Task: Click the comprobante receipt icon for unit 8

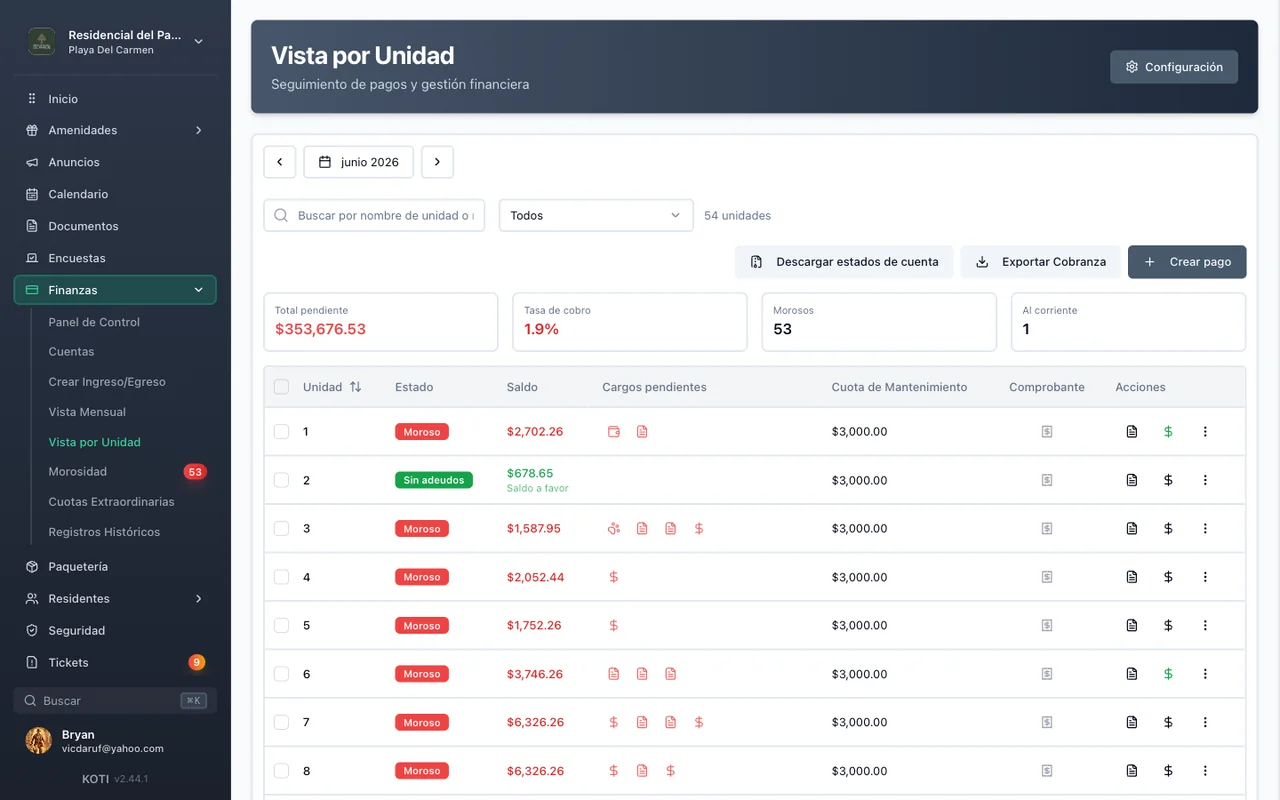Action: pos(1047,771)
